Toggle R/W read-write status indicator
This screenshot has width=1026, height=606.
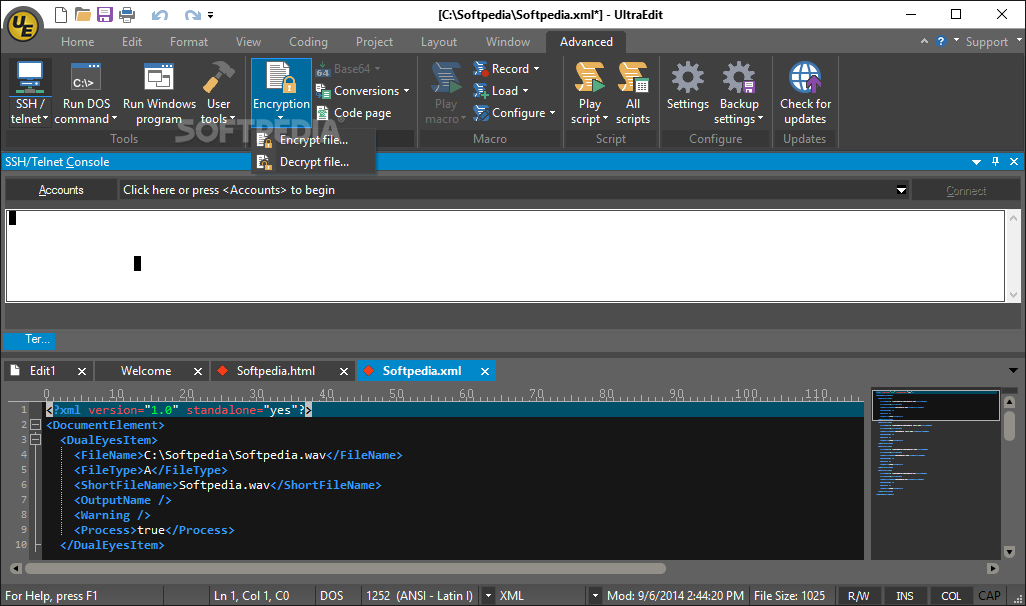tap(858, 596)
